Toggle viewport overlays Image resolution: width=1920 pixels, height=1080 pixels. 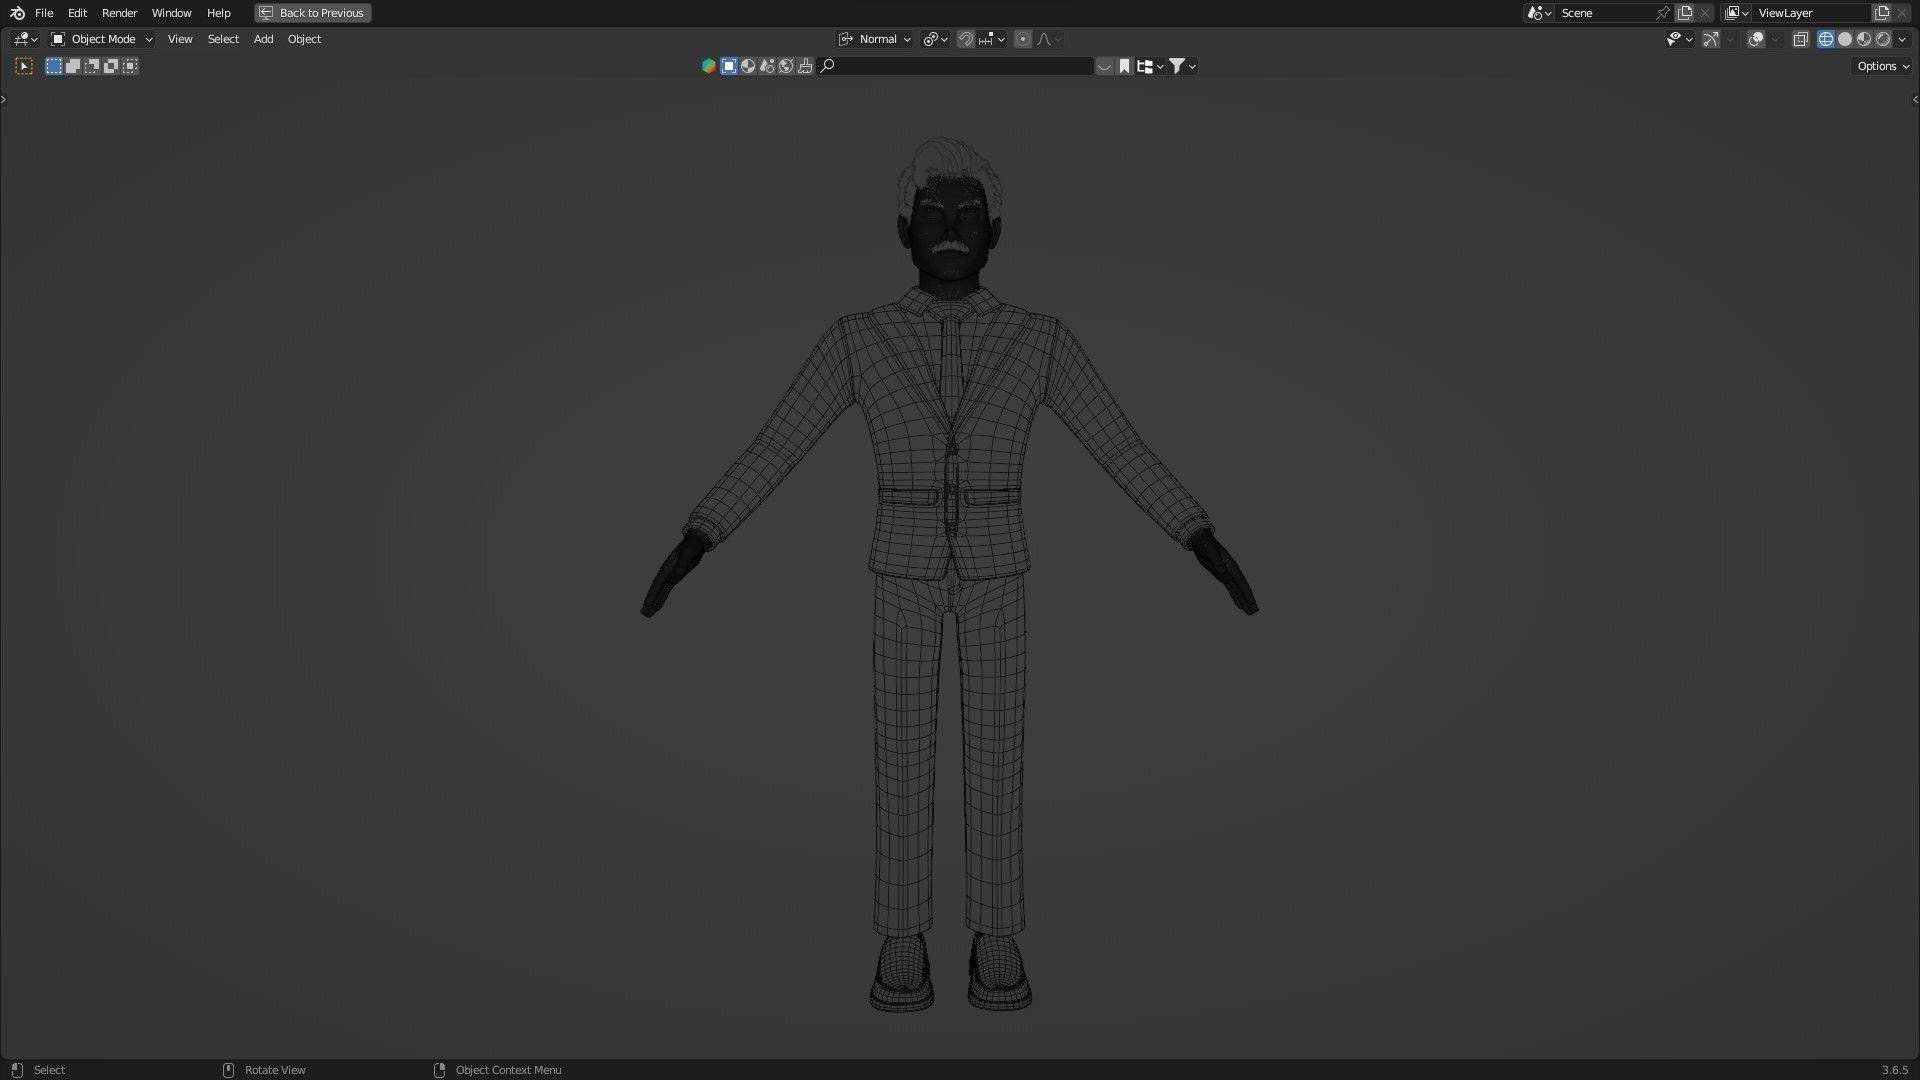point(1755,39)
